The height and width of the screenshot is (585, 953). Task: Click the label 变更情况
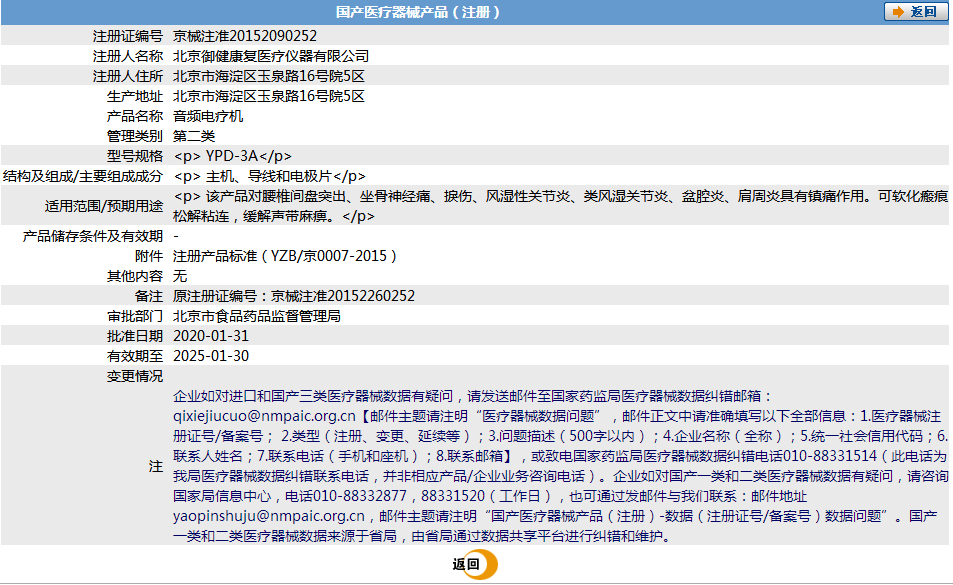135,376
